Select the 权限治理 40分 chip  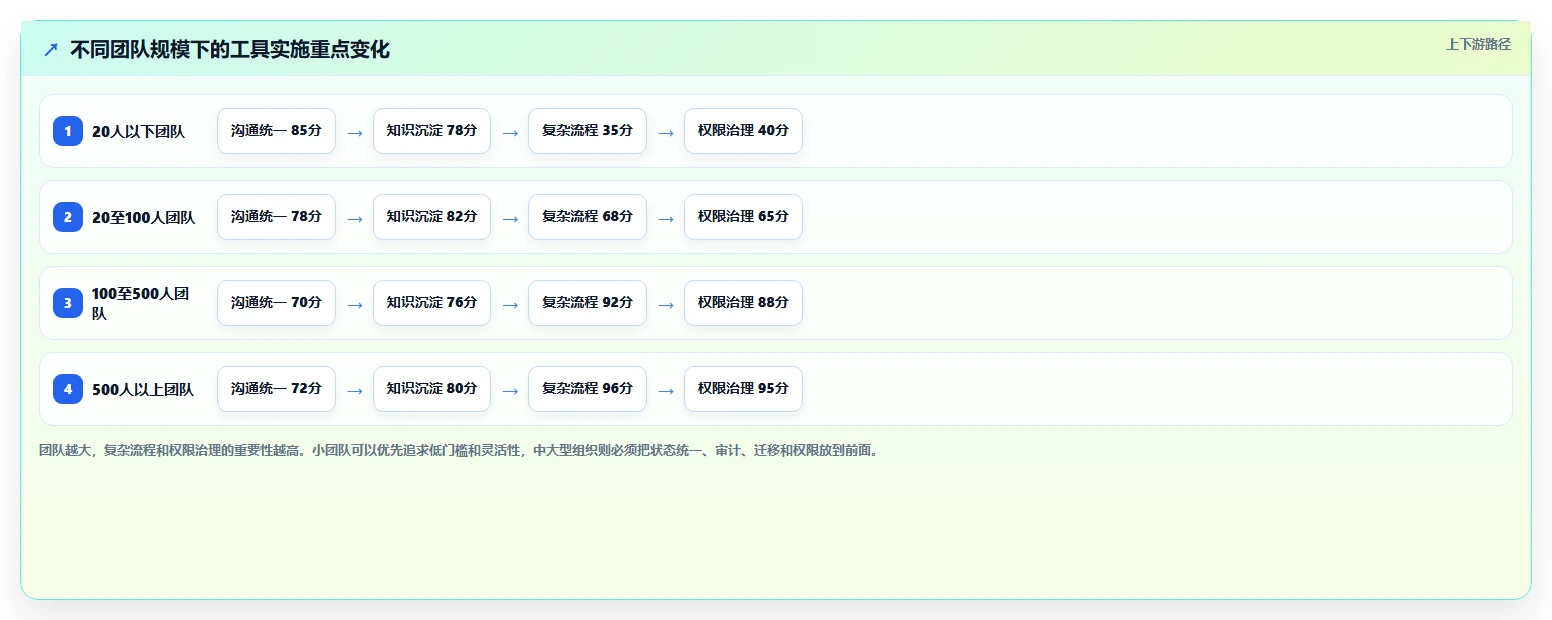tap(743, 131)
